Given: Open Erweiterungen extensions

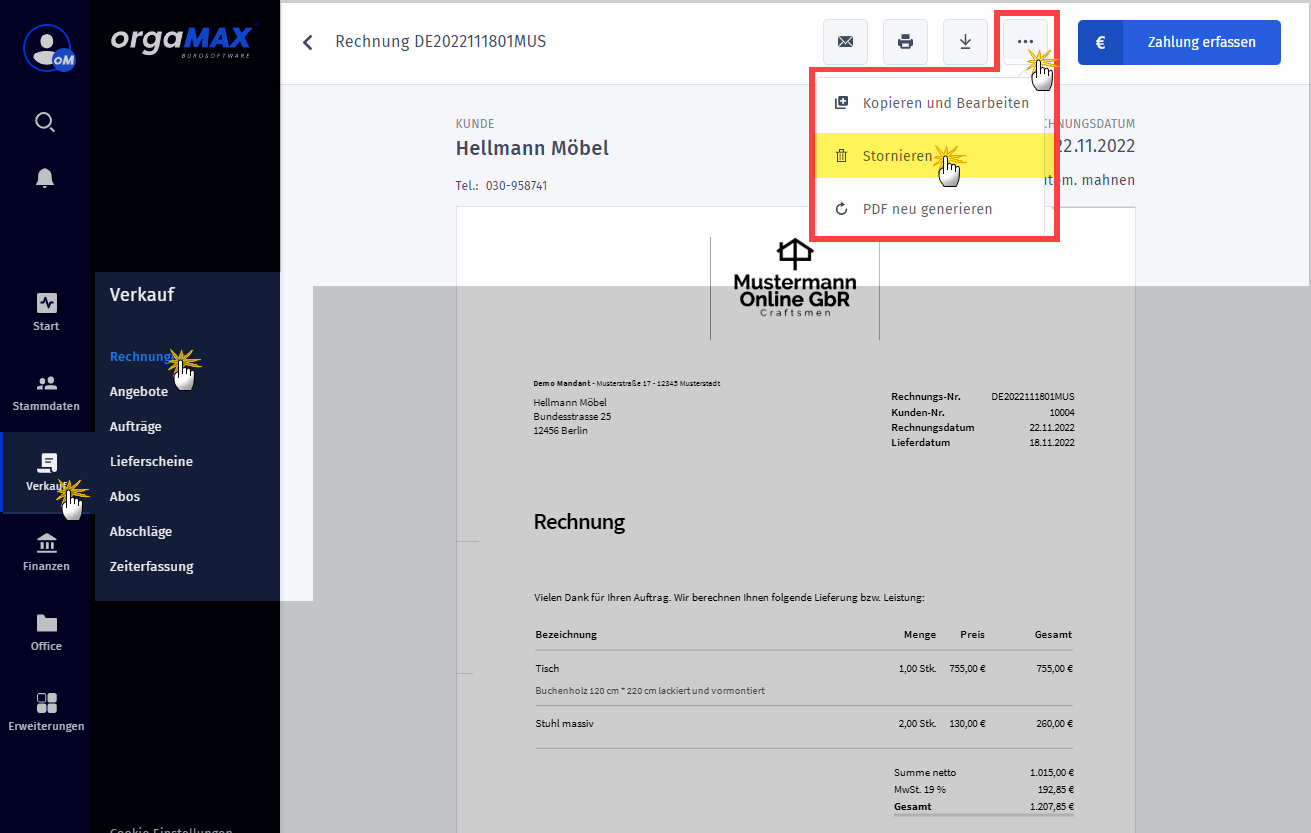Looking at the screenshot, I should 46,712.
